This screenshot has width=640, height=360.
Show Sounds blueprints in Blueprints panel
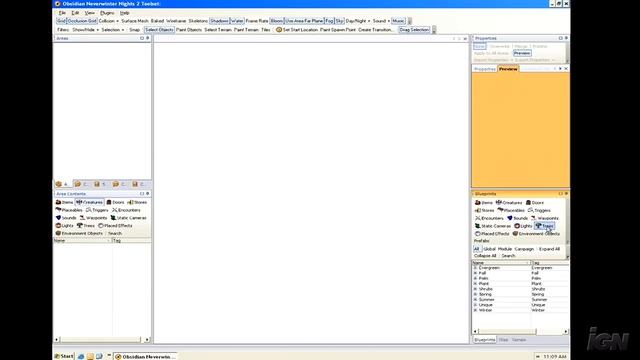click(x=518, y=218)
